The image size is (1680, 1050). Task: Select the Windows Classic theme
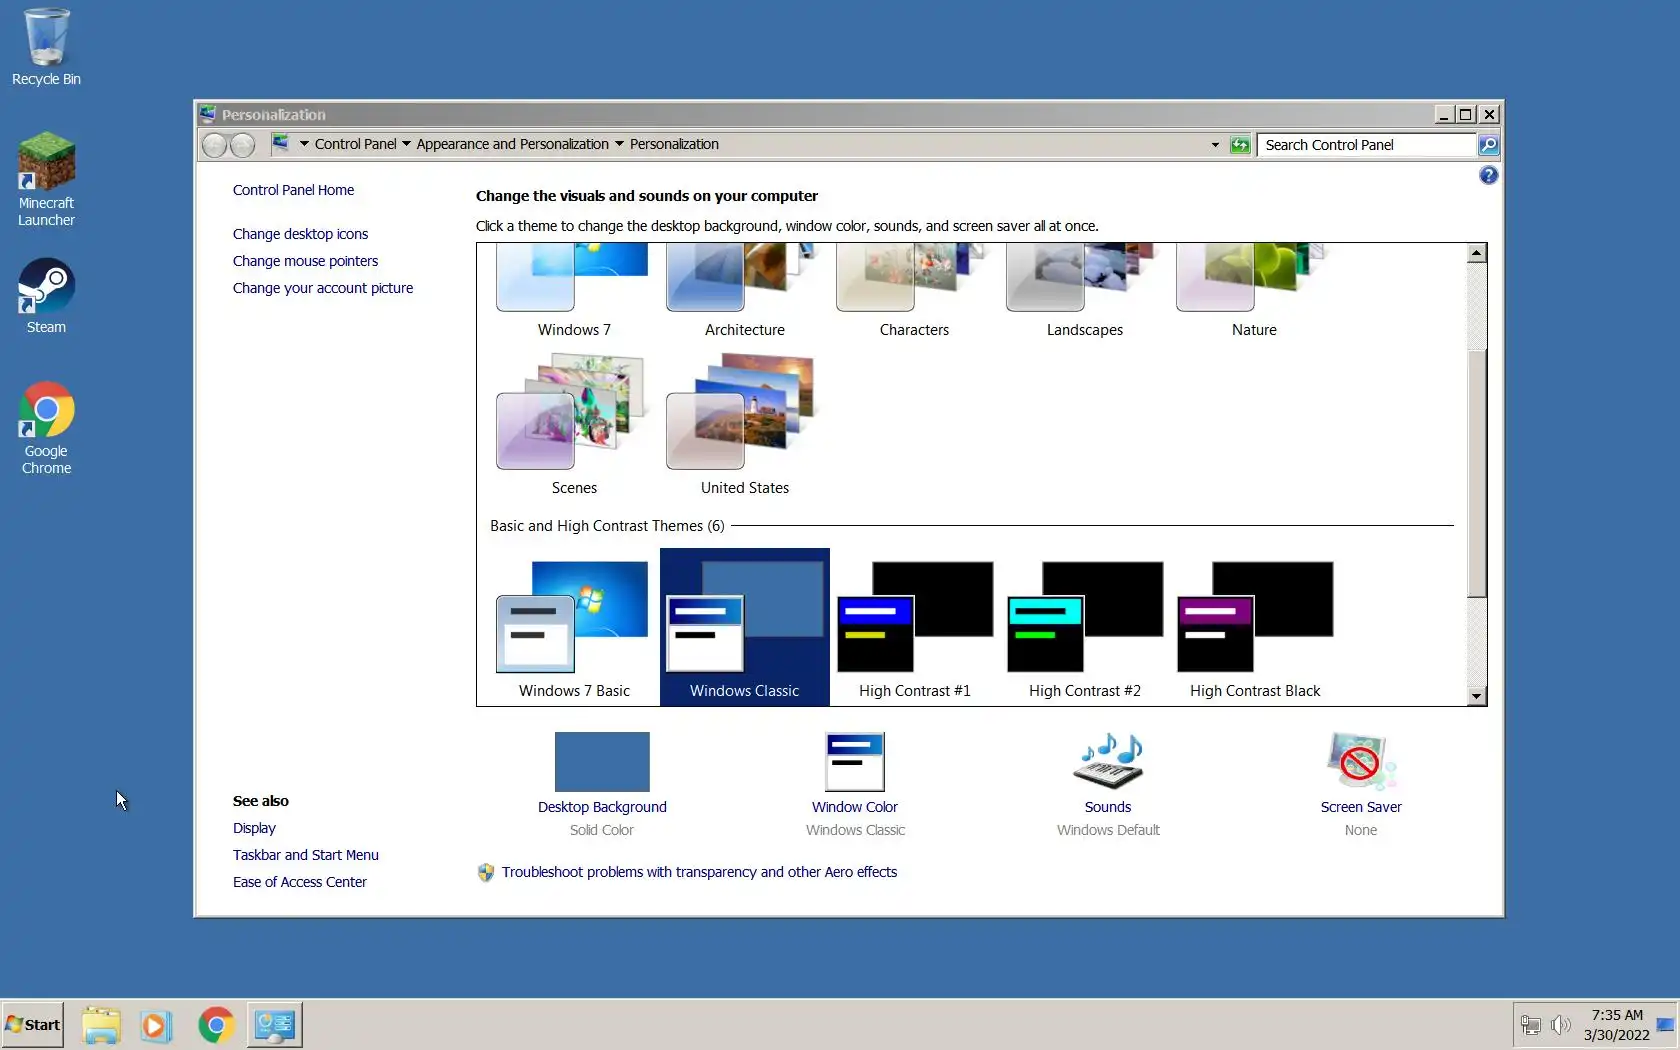point(744,628)
